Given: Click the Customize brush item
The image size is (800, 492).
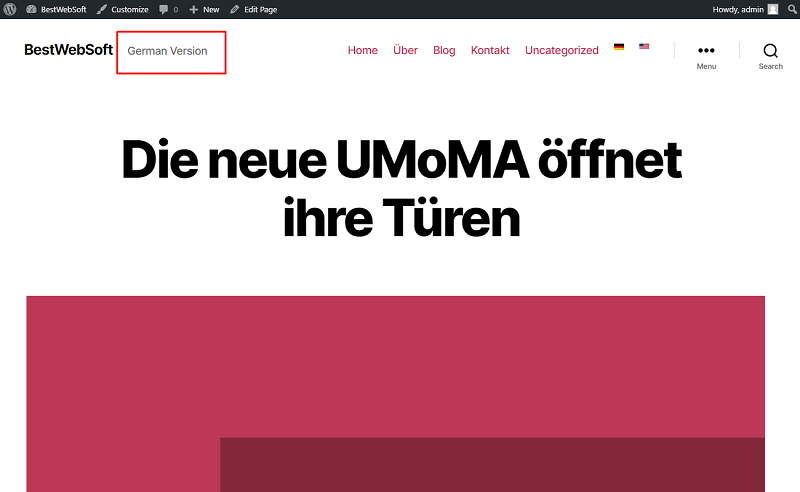Looking at the screenshot, I should 123,9.
